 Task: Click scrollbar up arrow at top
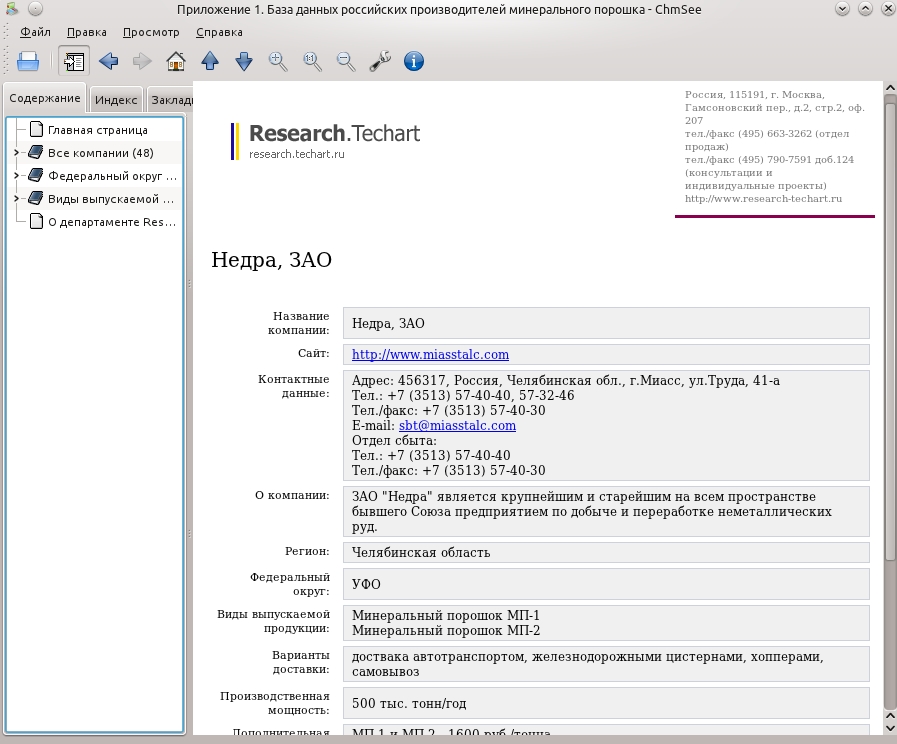890,87
